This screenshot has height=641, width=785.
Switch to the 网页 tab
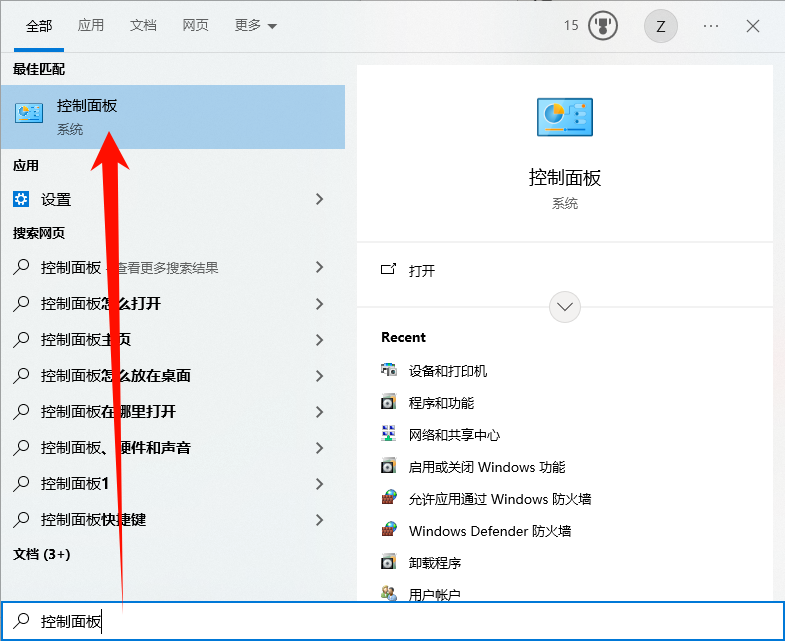pyautogui.click(x=195, y=25)
